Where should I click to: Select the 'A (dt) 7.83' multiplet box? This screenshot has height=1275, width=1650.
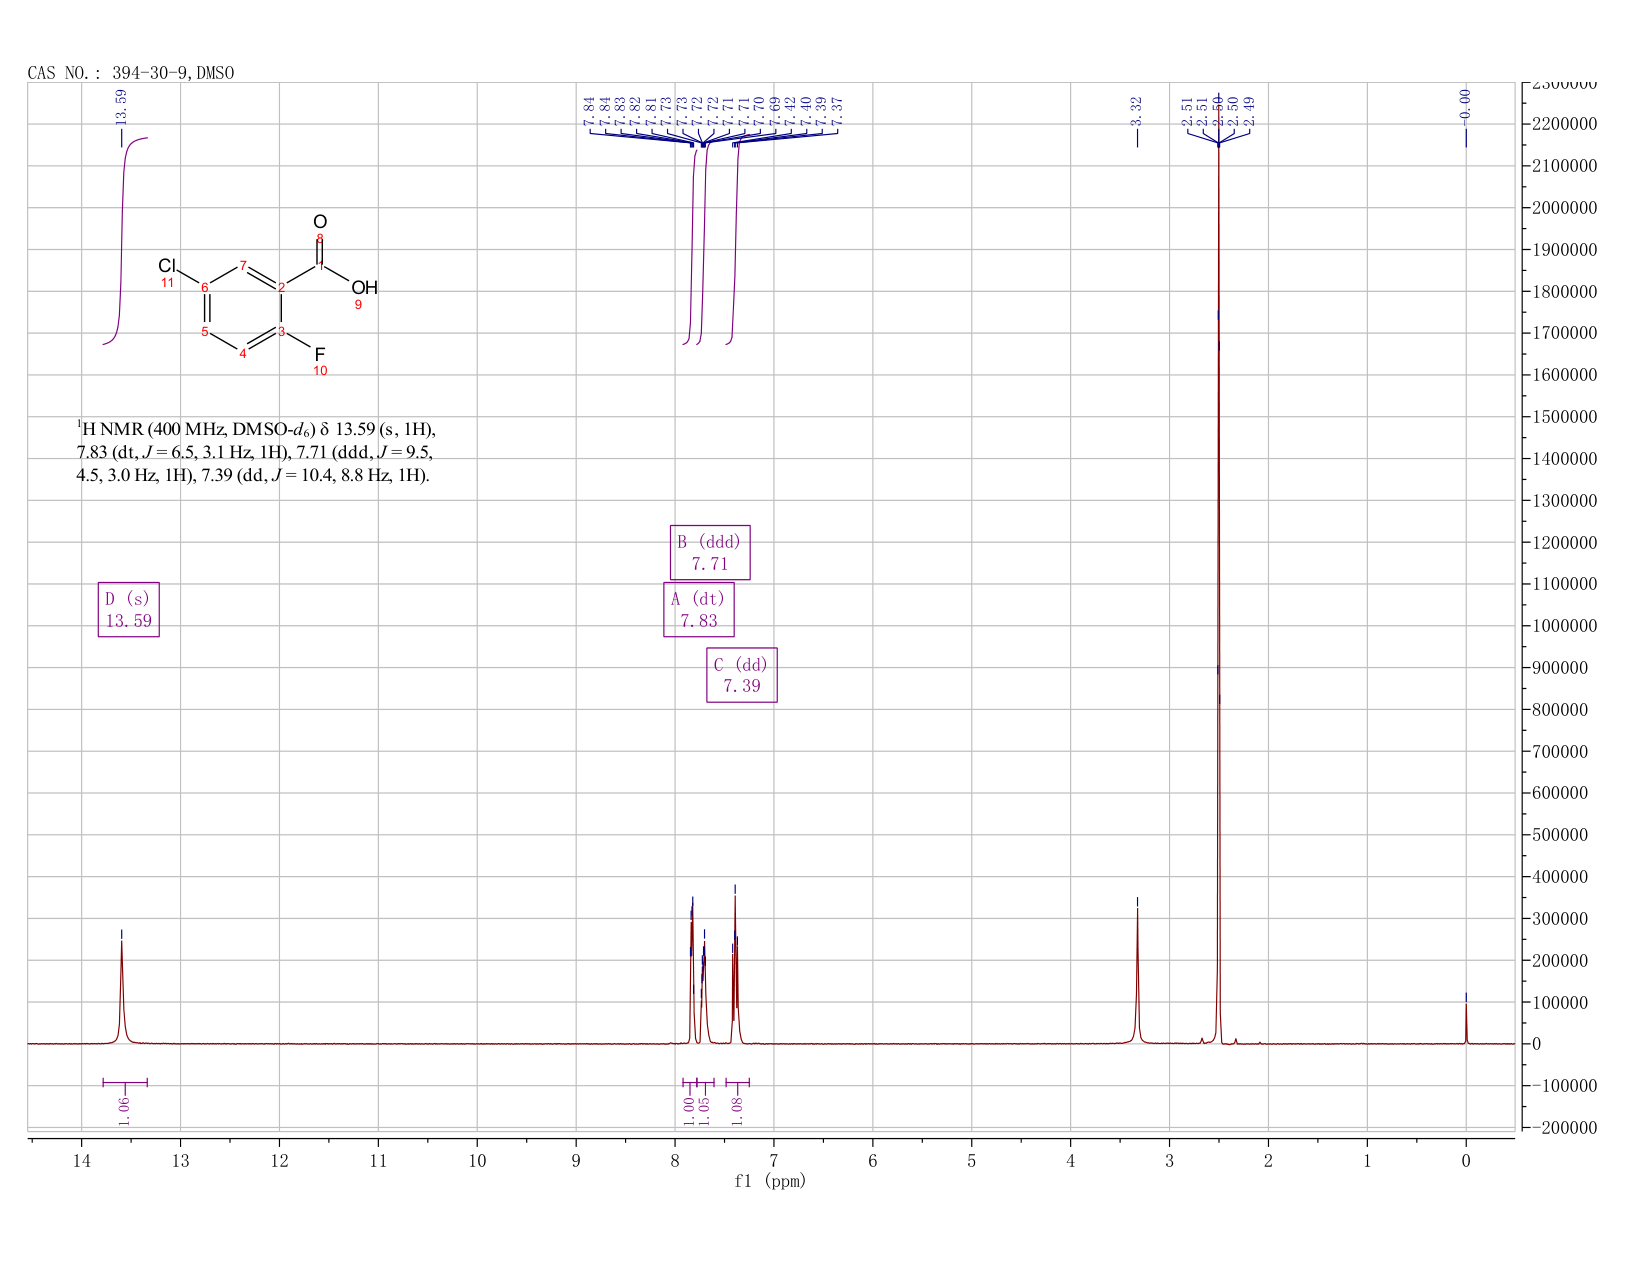[698, 609]
